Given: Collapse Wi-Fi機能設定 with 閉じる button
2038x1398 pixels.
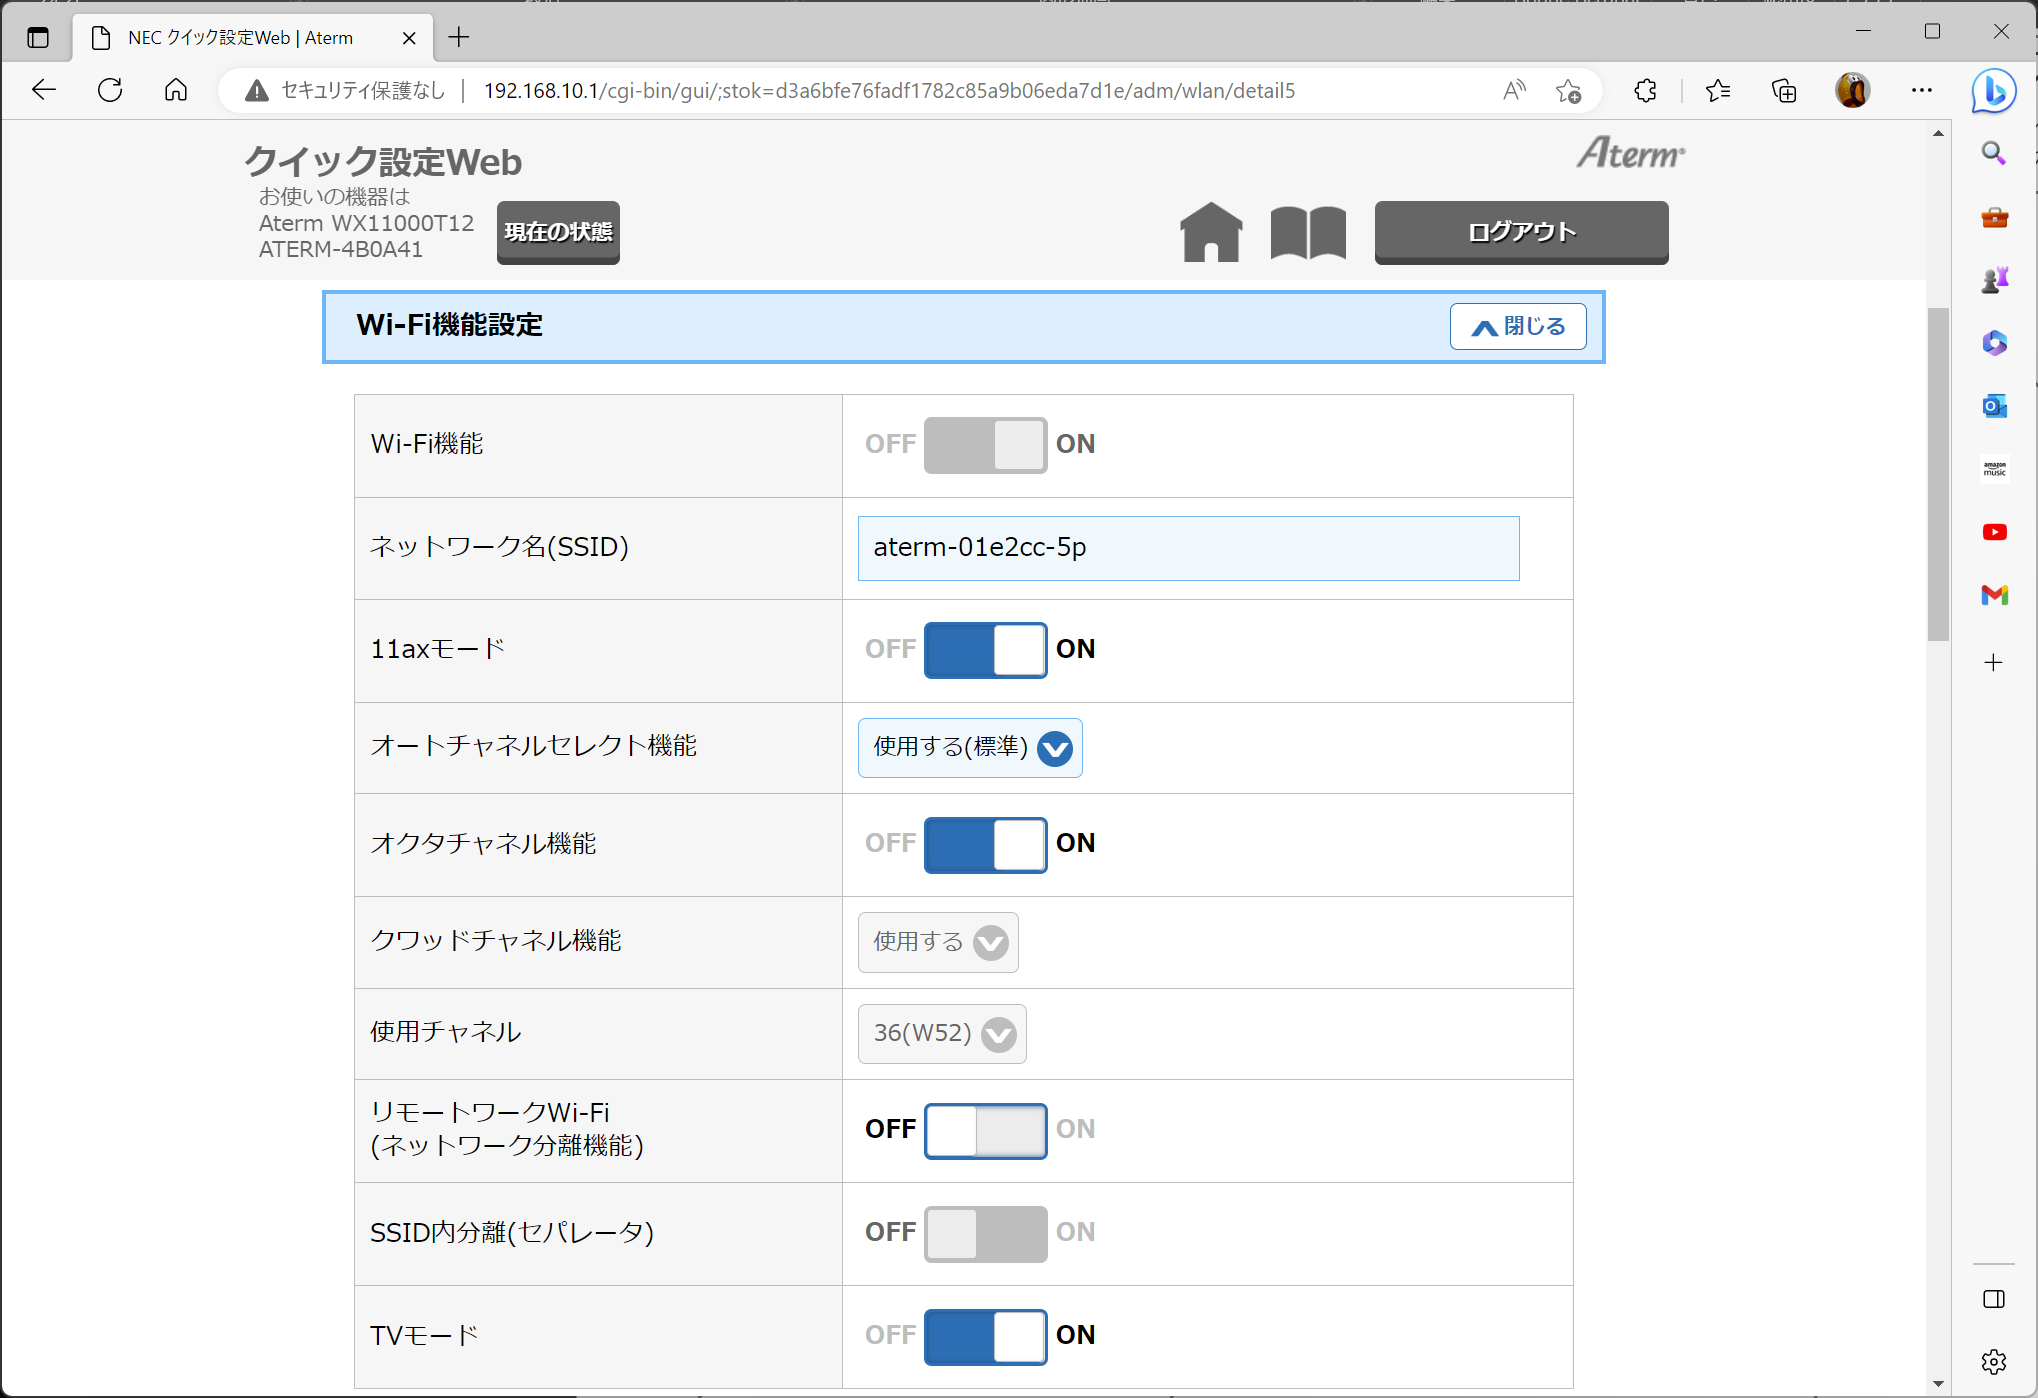Looking at the screenshot, I should 1517,326.
